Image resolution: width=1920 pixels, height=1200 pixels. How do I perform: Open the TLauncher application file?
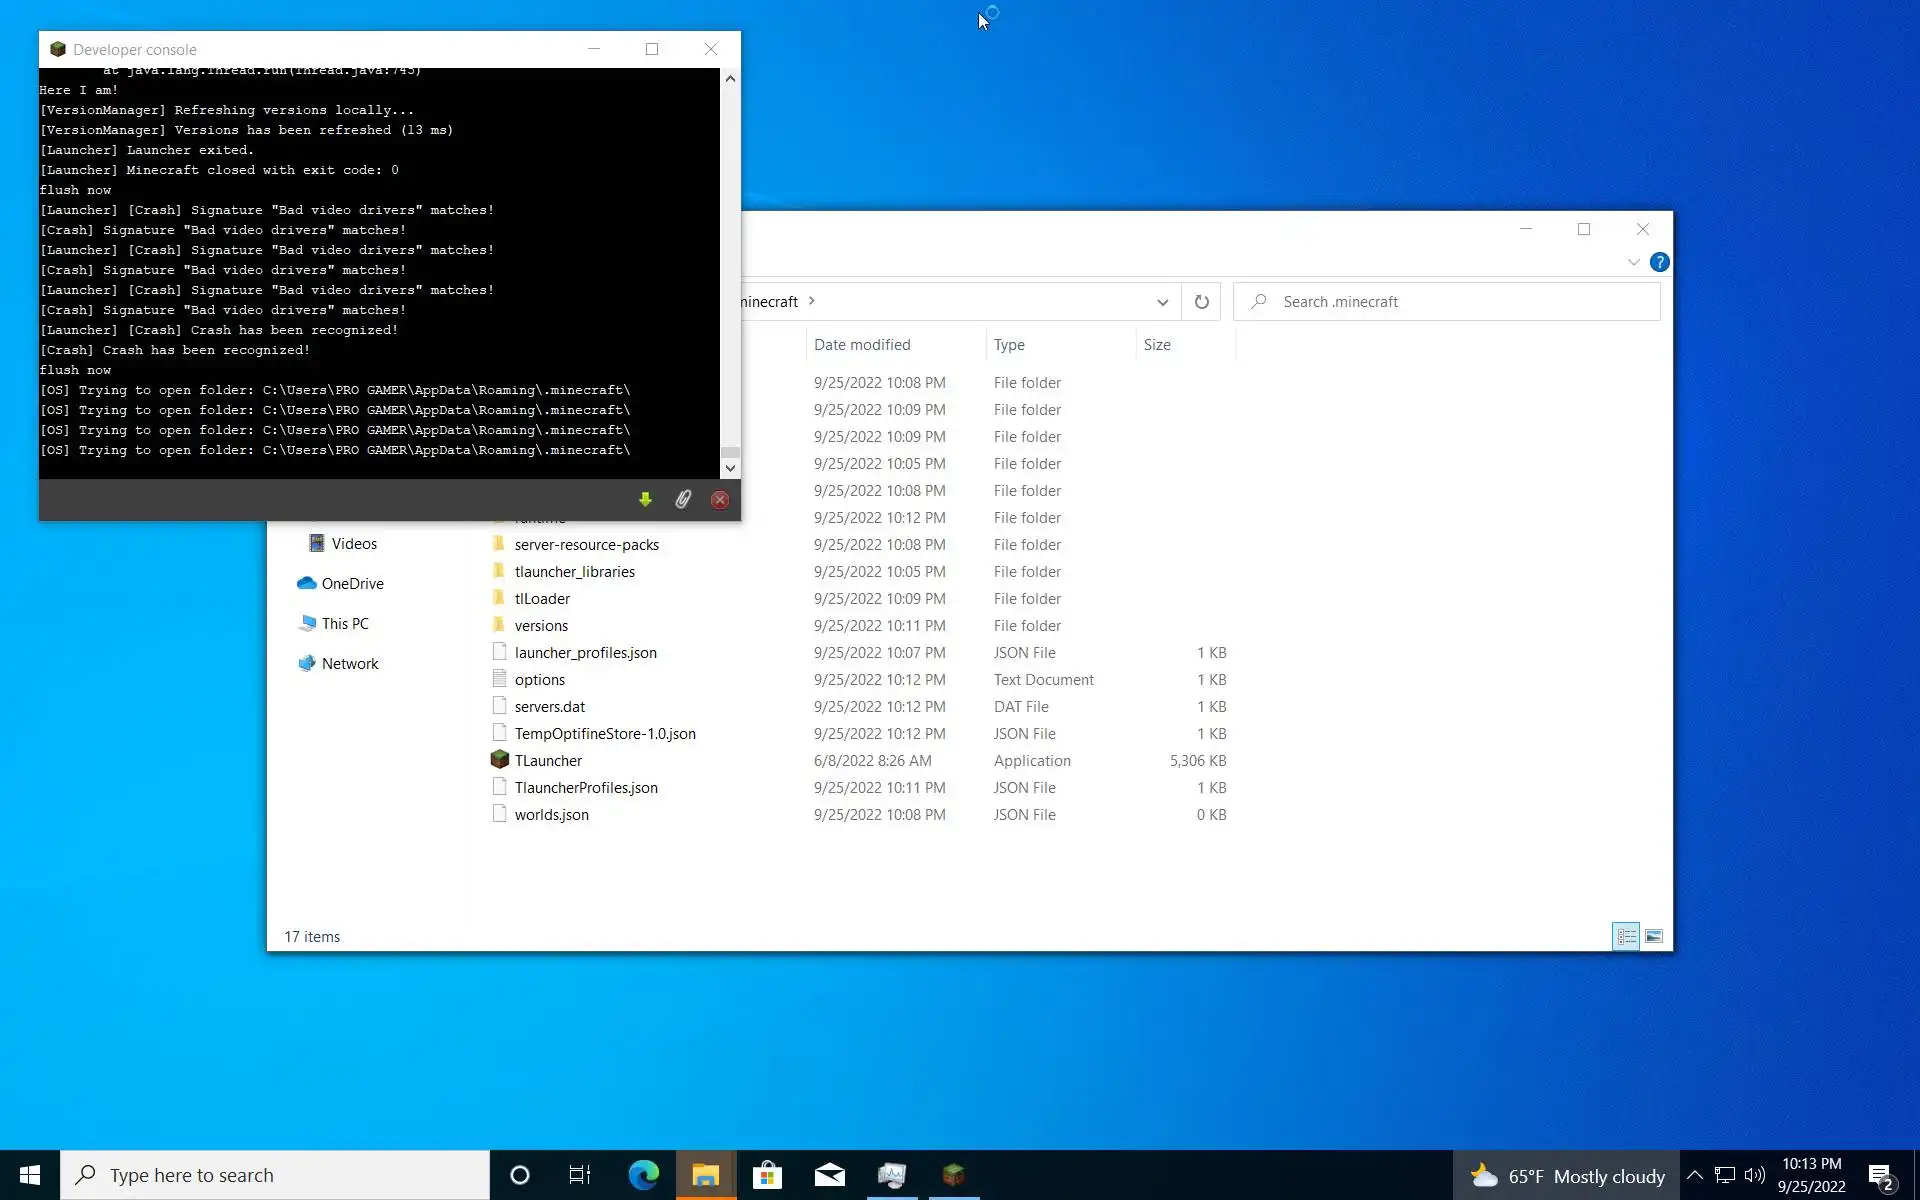click(547, 760)
